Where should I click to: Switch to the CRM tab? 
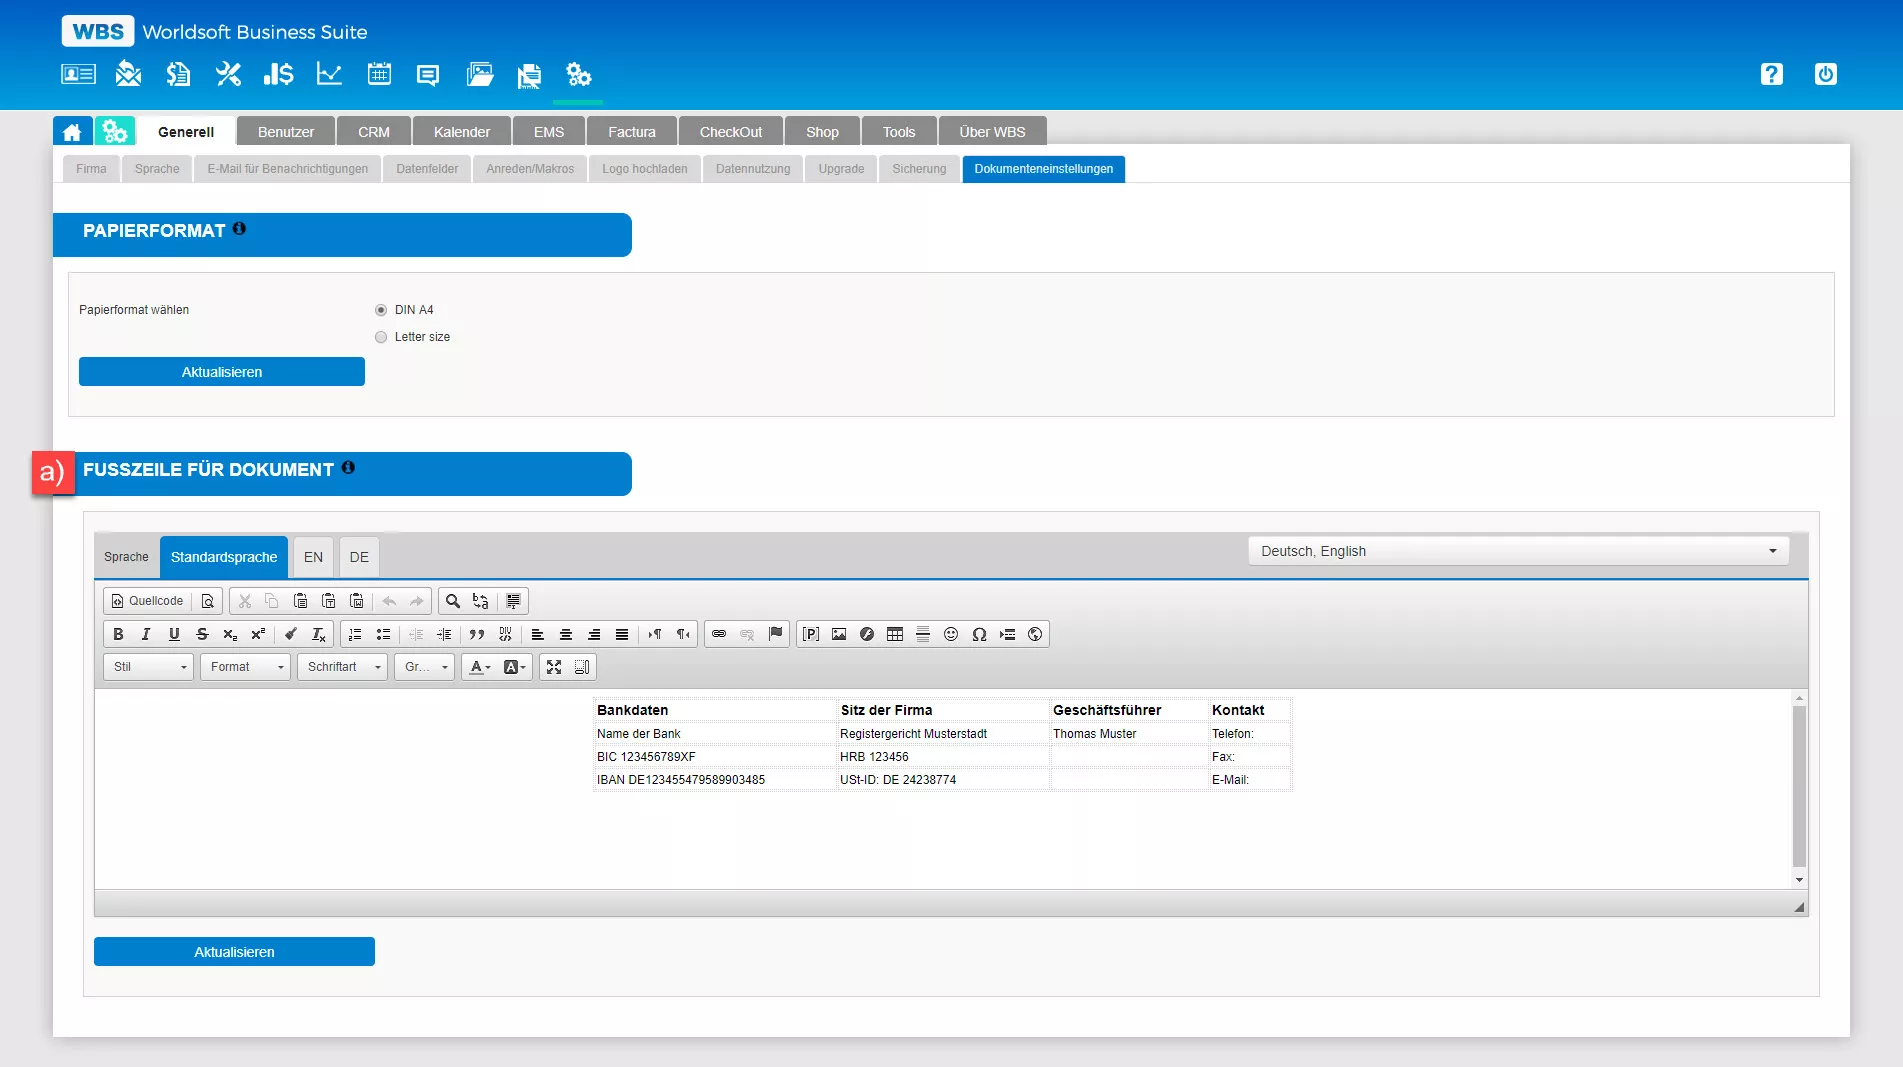tap(374, 132)
